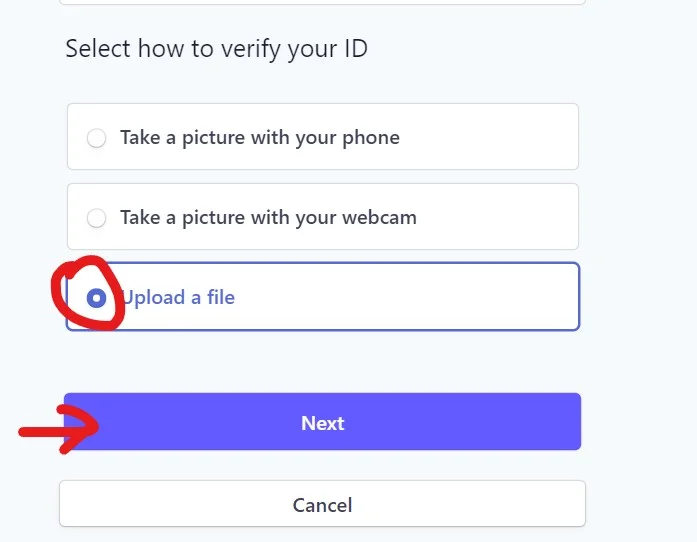The width and height of the screenshot is (697, 542).
Task: Click the 'Upload a file' option text
Action: click(180, 297)
